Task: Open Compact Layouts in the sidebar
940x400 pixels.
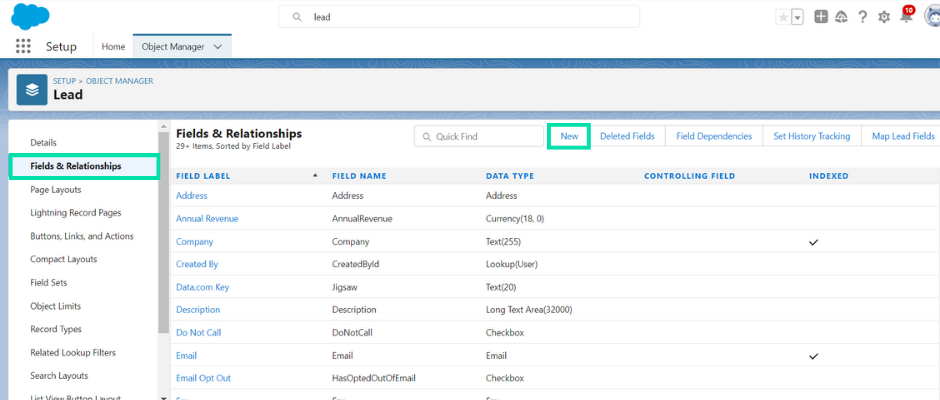Action: coord(64,259)
